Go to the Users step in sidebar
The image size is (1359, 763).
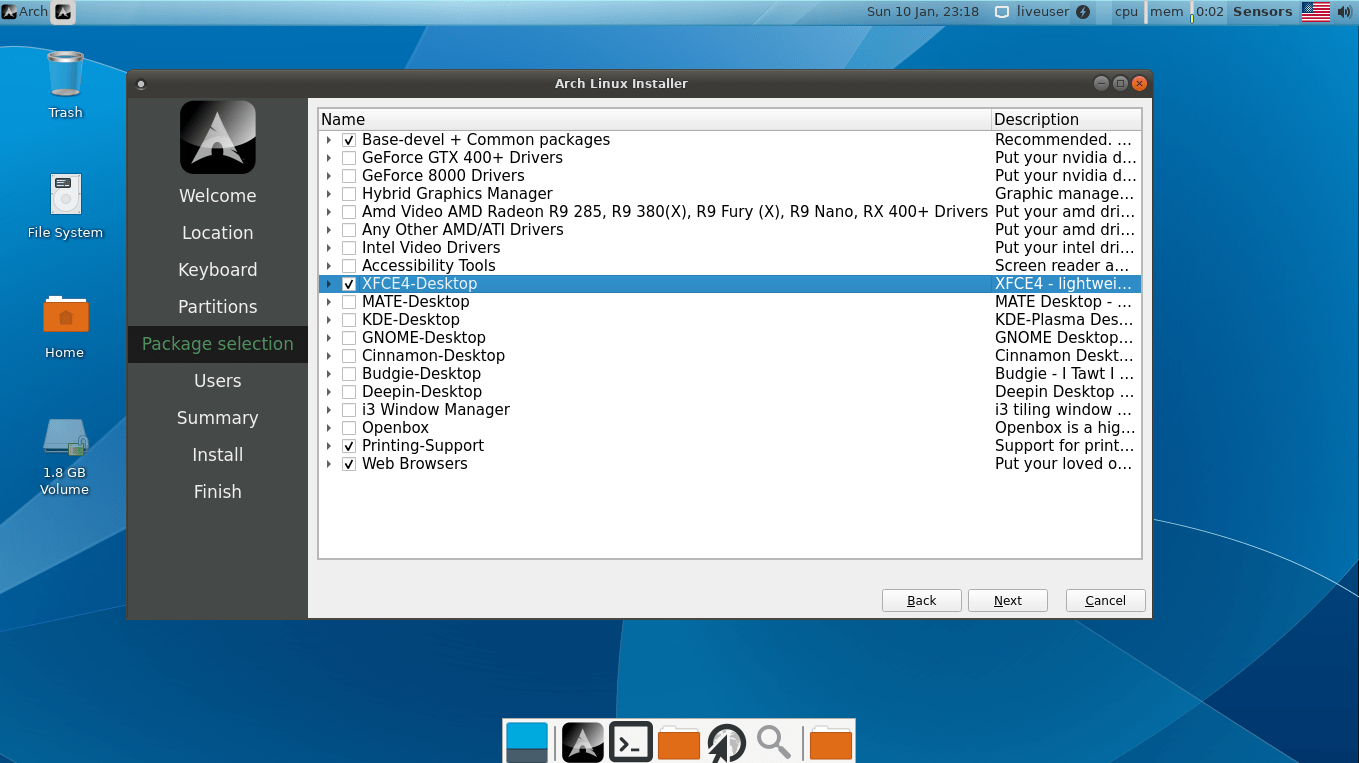217,381
